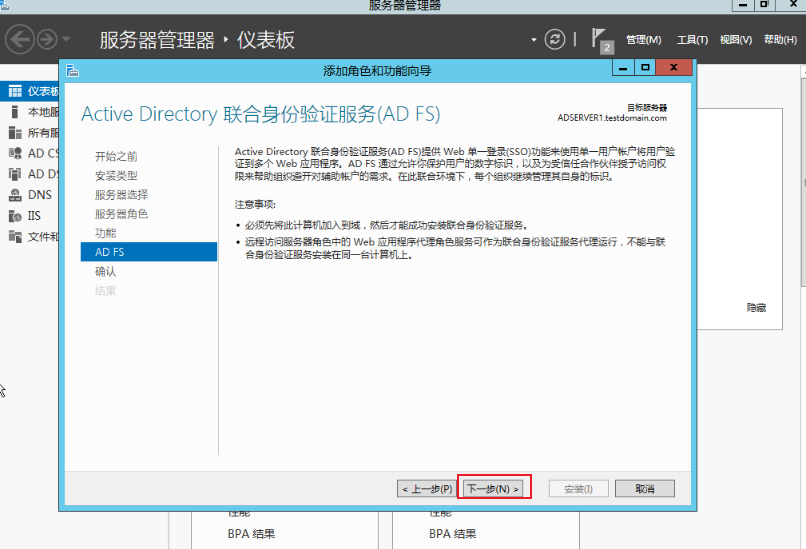Click 隐藏 link in dashboard panel
The image size is (806, 549).
[x=756, y=307]
